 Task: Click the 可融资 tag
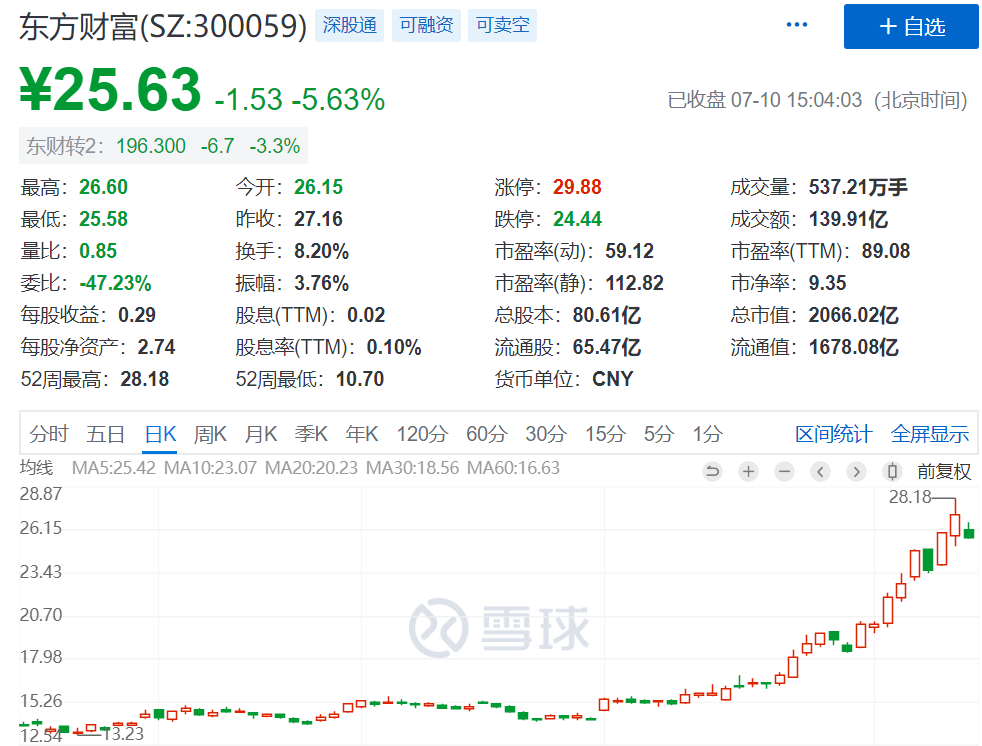point(426,25)
